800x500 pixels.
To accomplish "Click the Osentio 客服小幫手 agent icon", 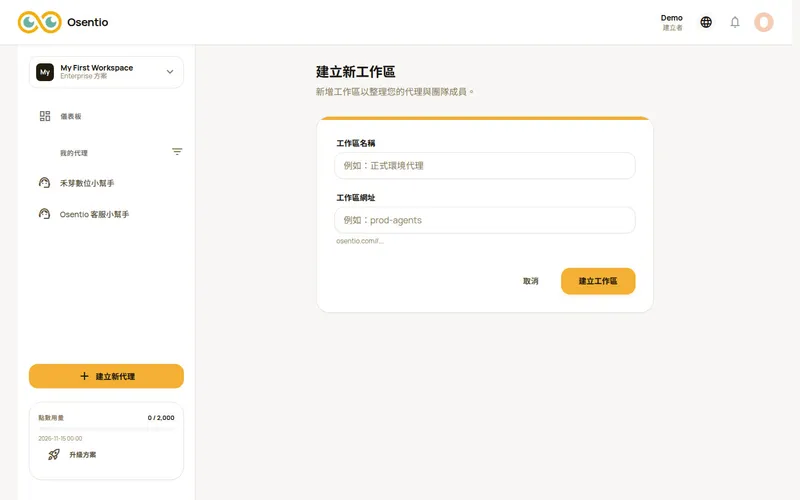I will coord(44,214).
